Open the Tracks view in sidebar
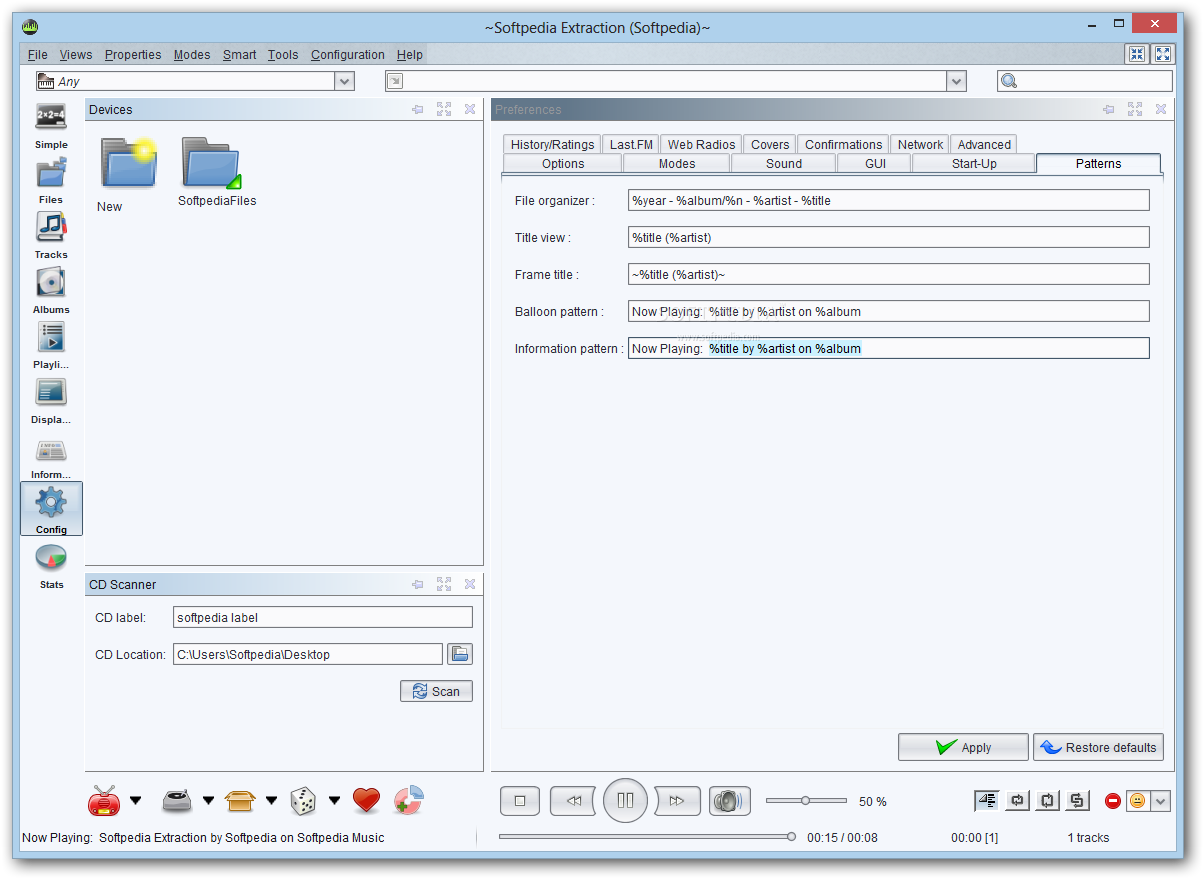The height and width of the screenshot is (879, 1204). (x=51, y=236)
